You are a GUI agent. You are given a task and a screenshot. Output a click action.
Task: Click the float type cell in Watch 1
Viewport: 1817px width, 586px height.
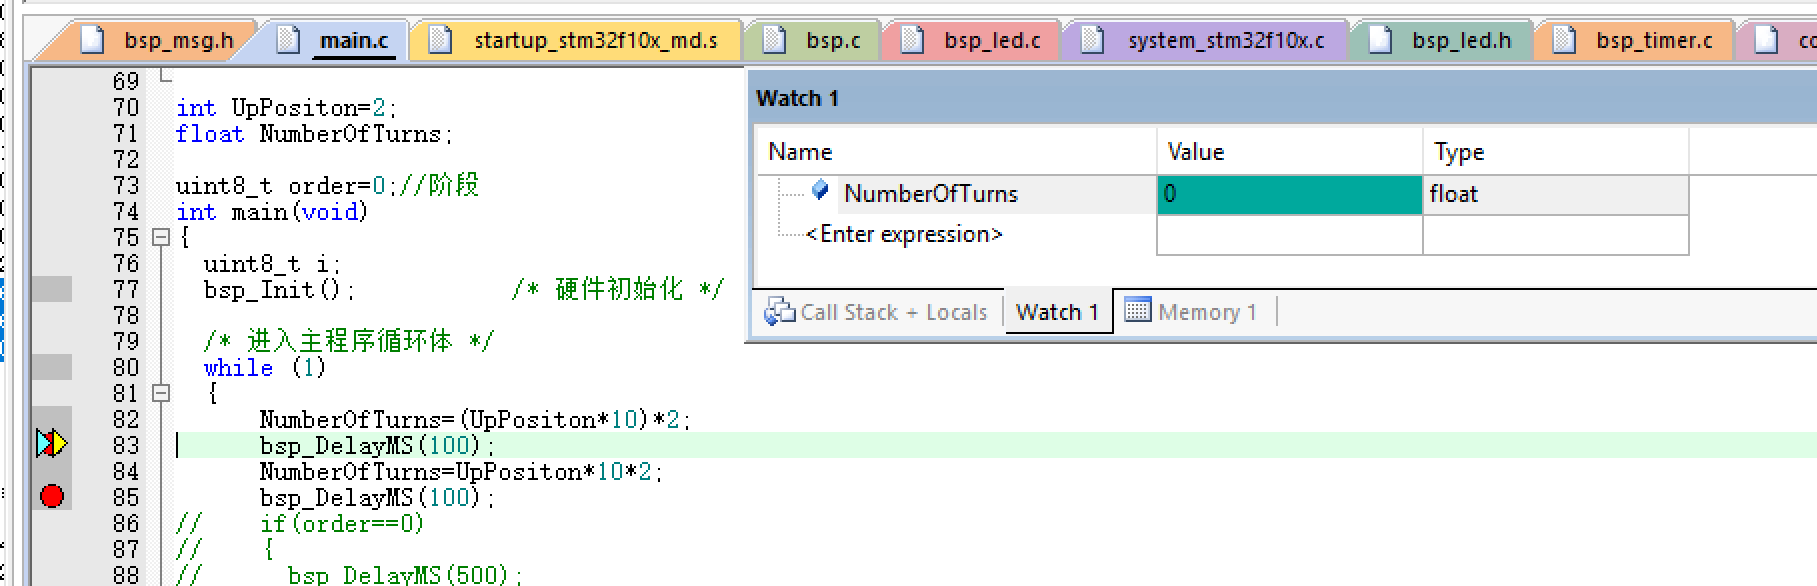pos(1555,194)
